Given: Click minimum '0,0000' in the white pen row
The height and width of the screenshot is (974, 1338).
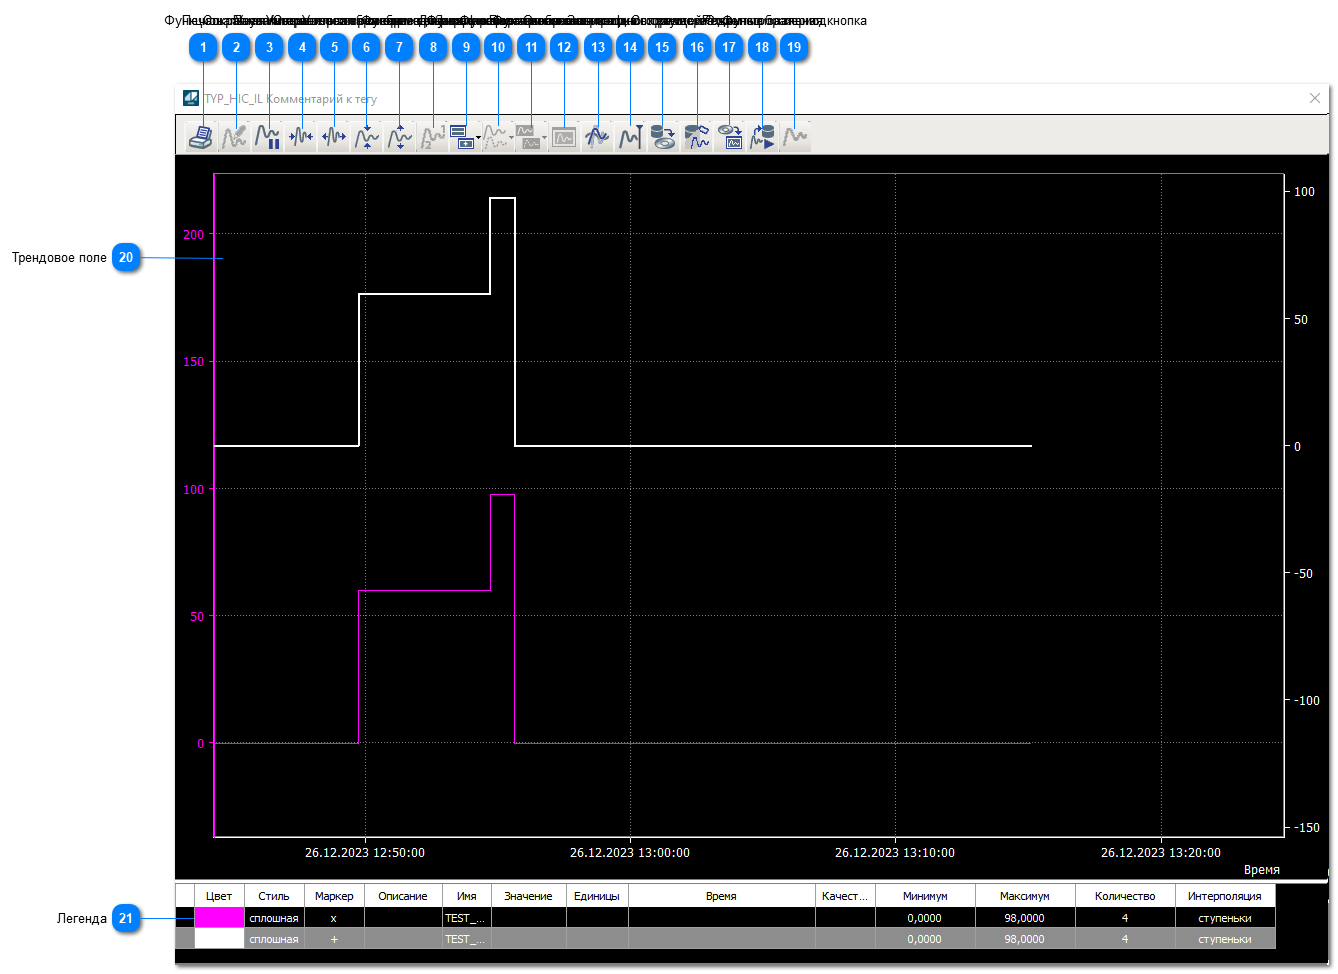Looking at the screenshot, I should 925,939.
